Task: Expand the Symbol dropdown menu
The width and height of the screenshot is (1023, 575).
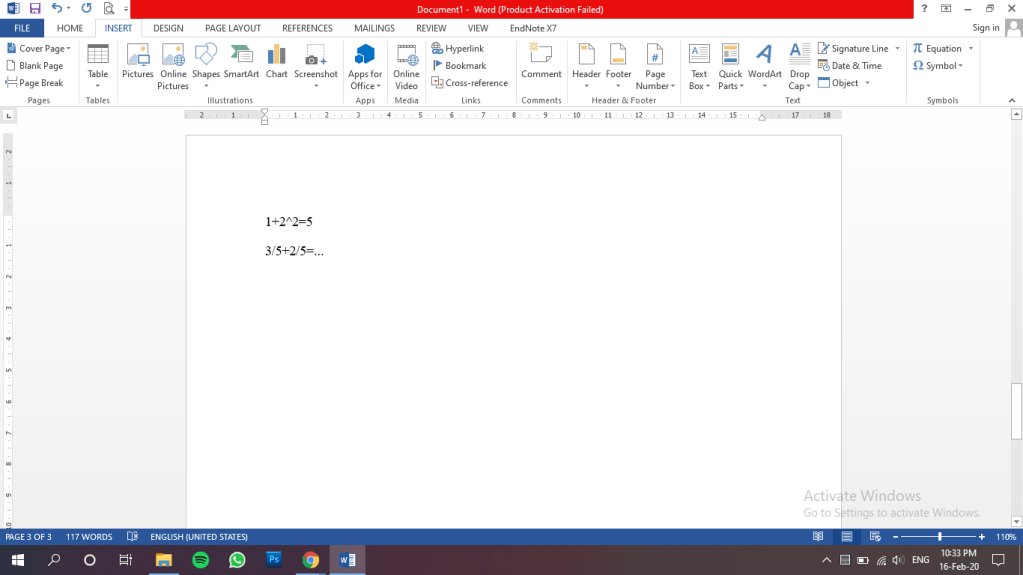Action: pyautogui.click(x=938, y=66)
